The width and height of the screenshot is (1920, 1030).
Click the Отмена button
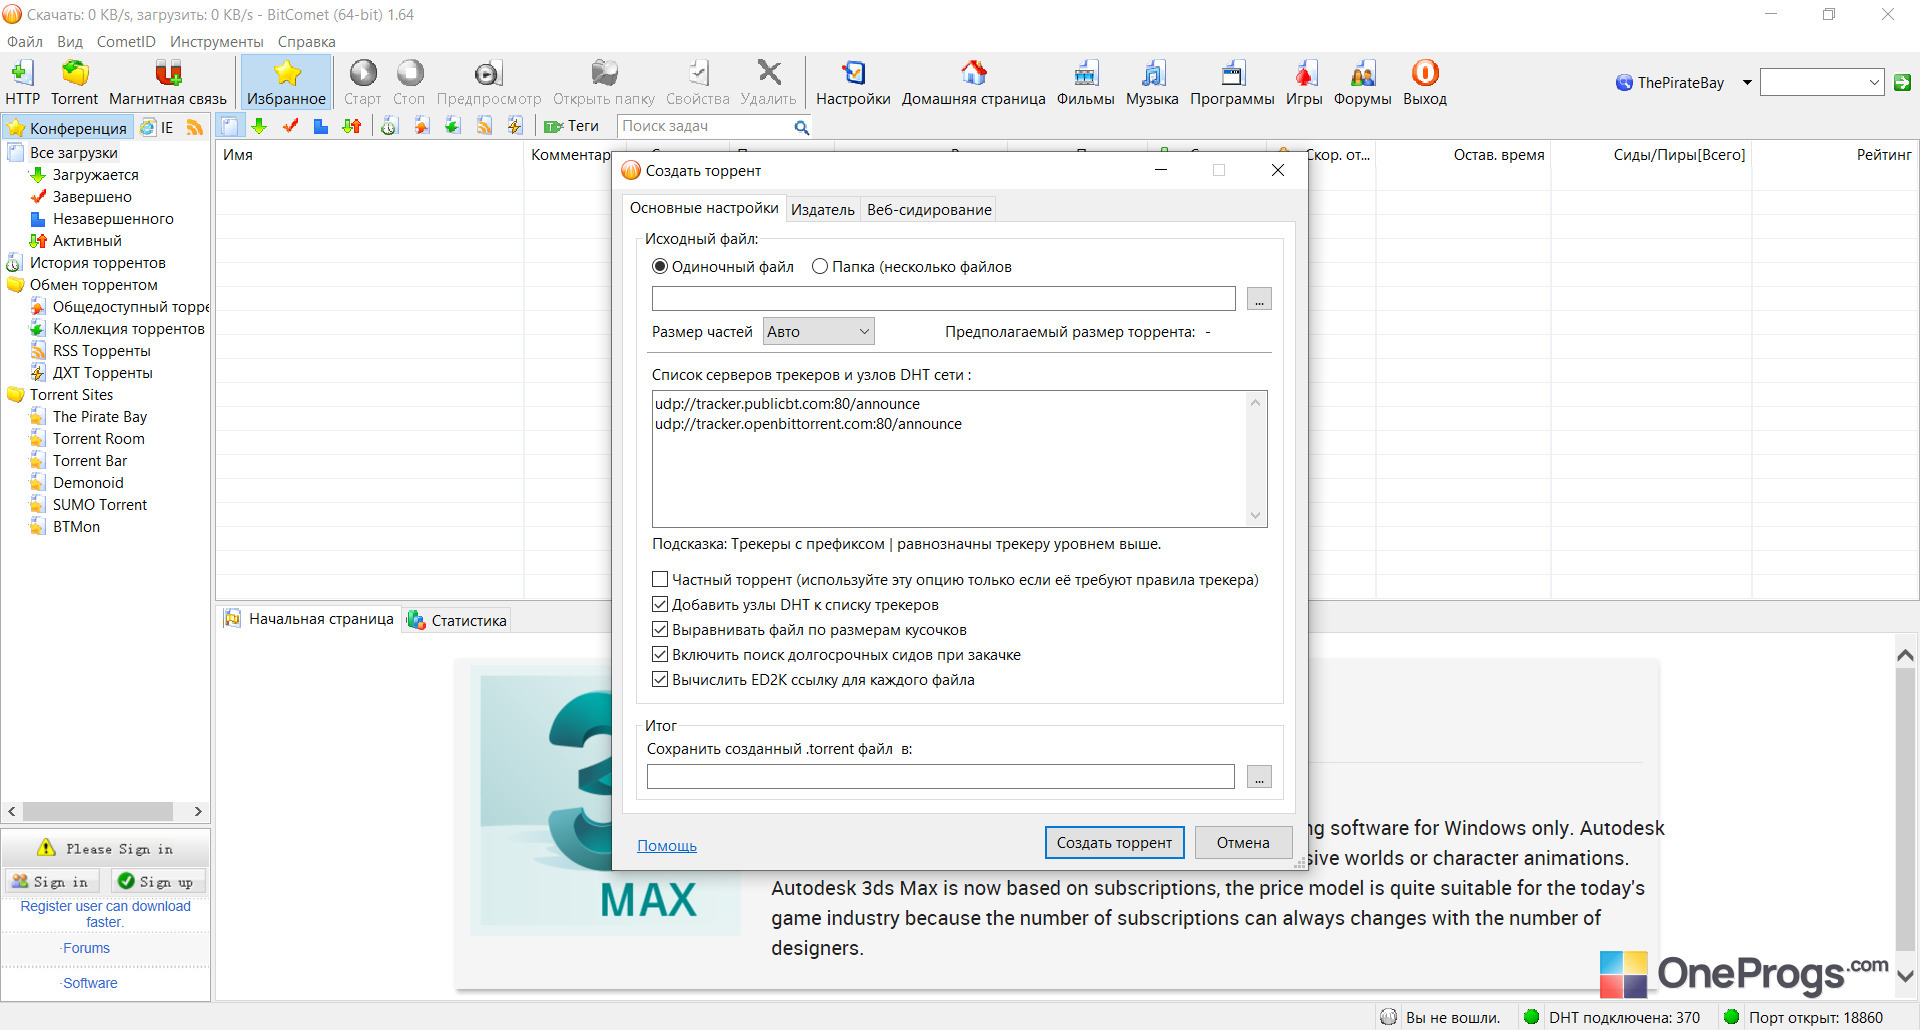pyautogui.click(x=1243, y=843)
